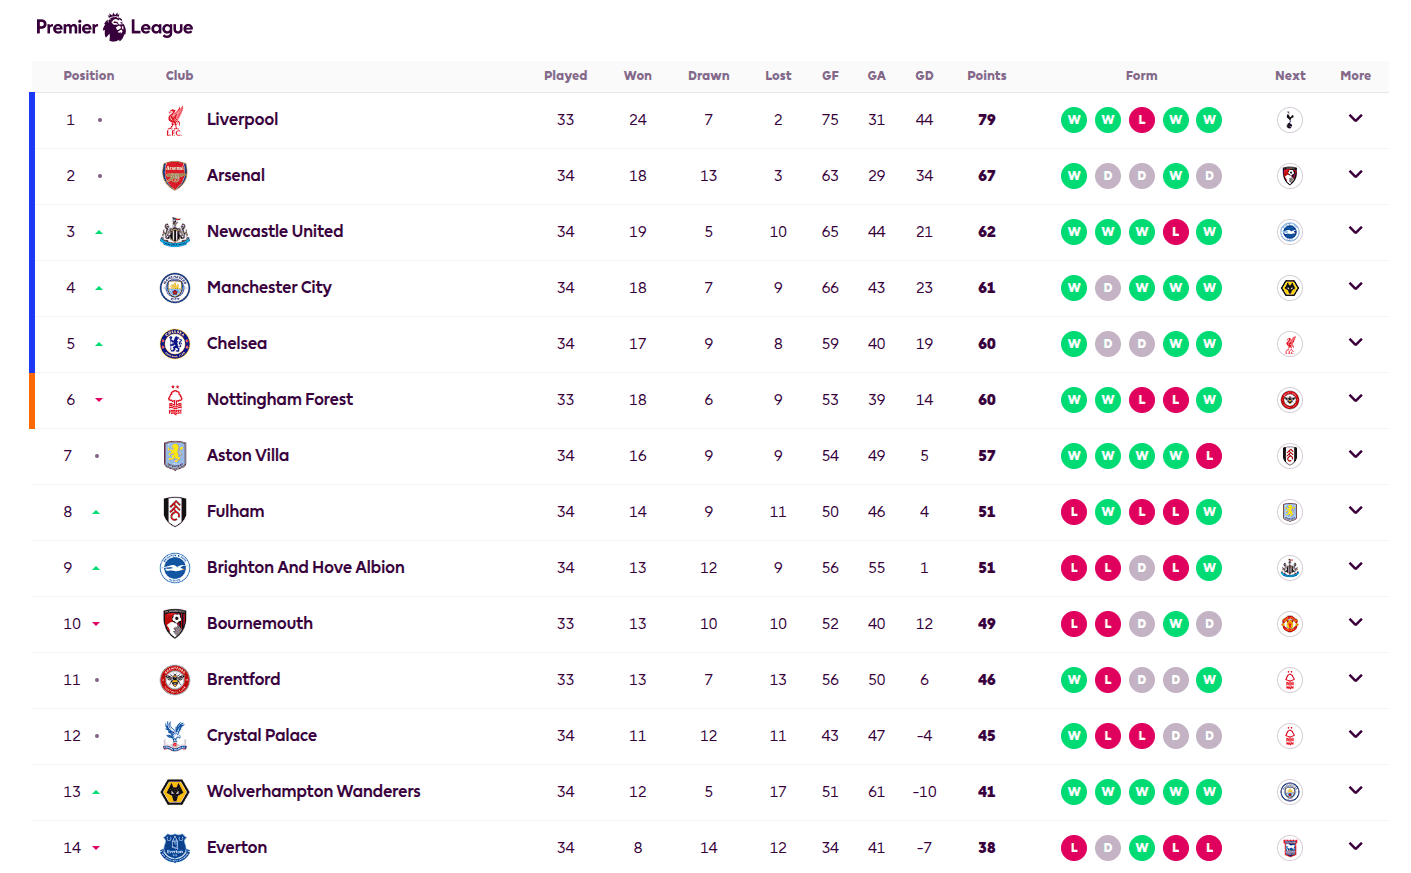Expand Liverpool's row details chevron

(x=1356, y=118)
